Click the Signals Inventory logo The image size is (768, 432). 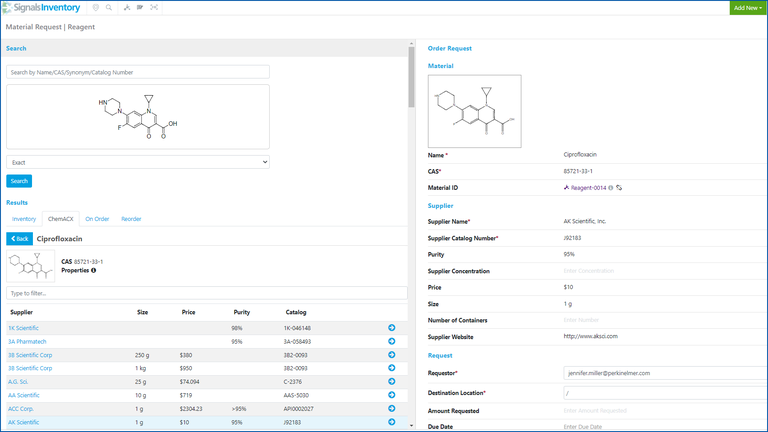click(x=41, y=8)
